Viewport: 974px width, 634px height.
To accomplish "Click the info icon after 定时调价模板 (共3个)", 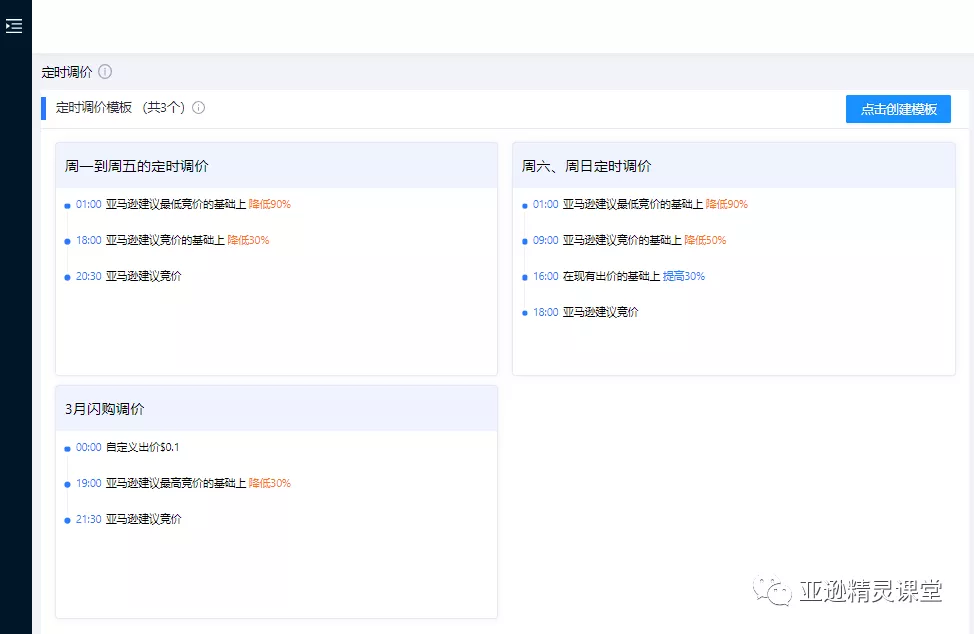I will pyautogui.click(x=198, y=108).
